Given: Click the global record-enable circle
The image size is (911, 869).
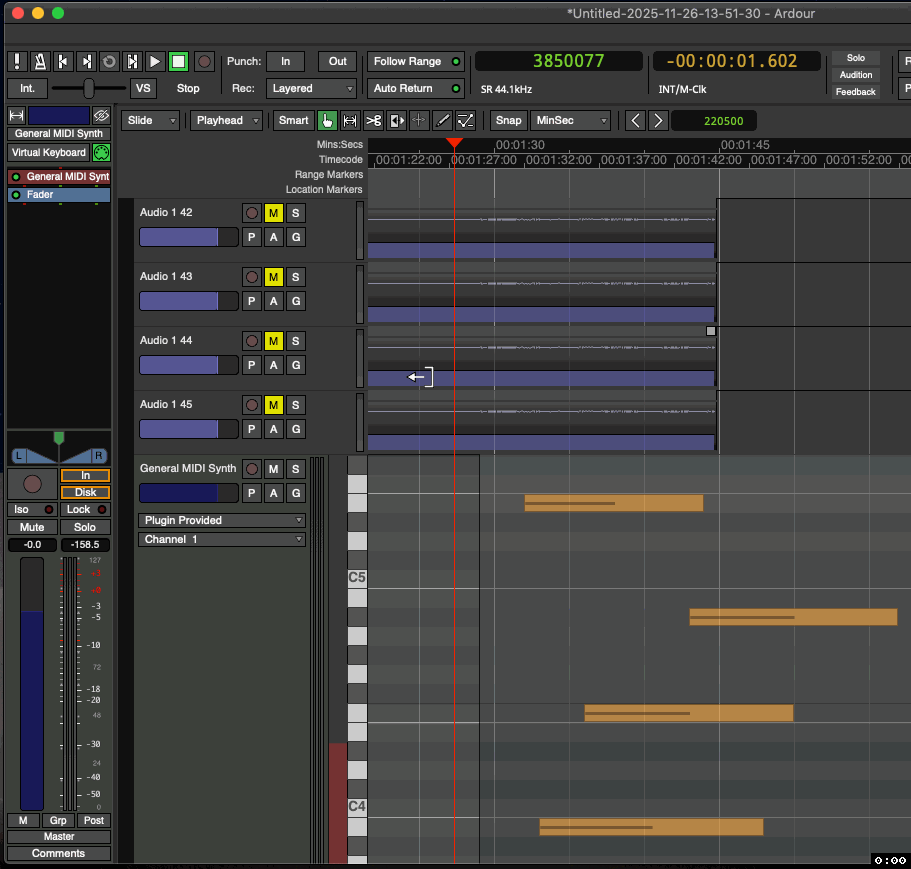Looking at the screenshot, I should [204, 61].
